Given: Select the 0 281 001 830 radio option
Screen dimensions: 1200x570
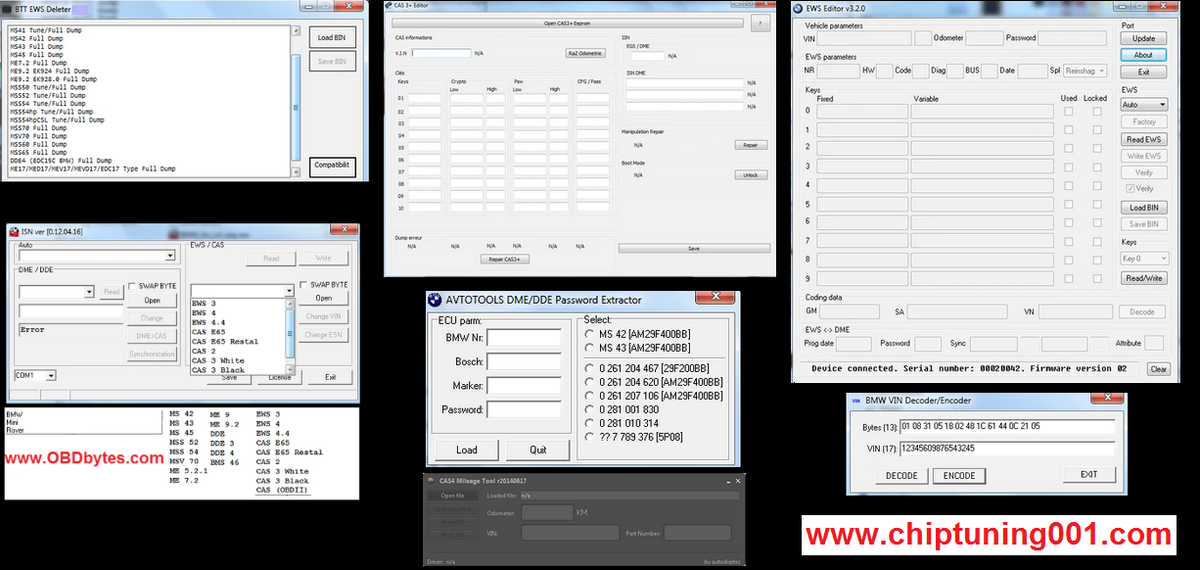Looking at the screenshot, I should pyautogui.click(x=591, y=409).
